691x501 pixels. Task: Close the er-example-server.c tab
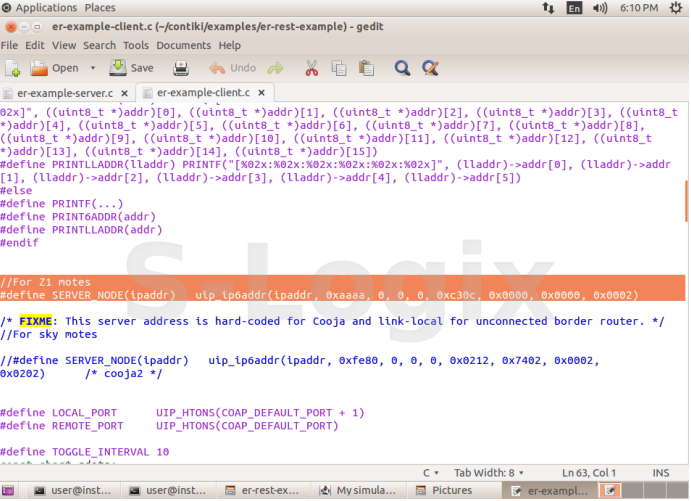(125, 93)
